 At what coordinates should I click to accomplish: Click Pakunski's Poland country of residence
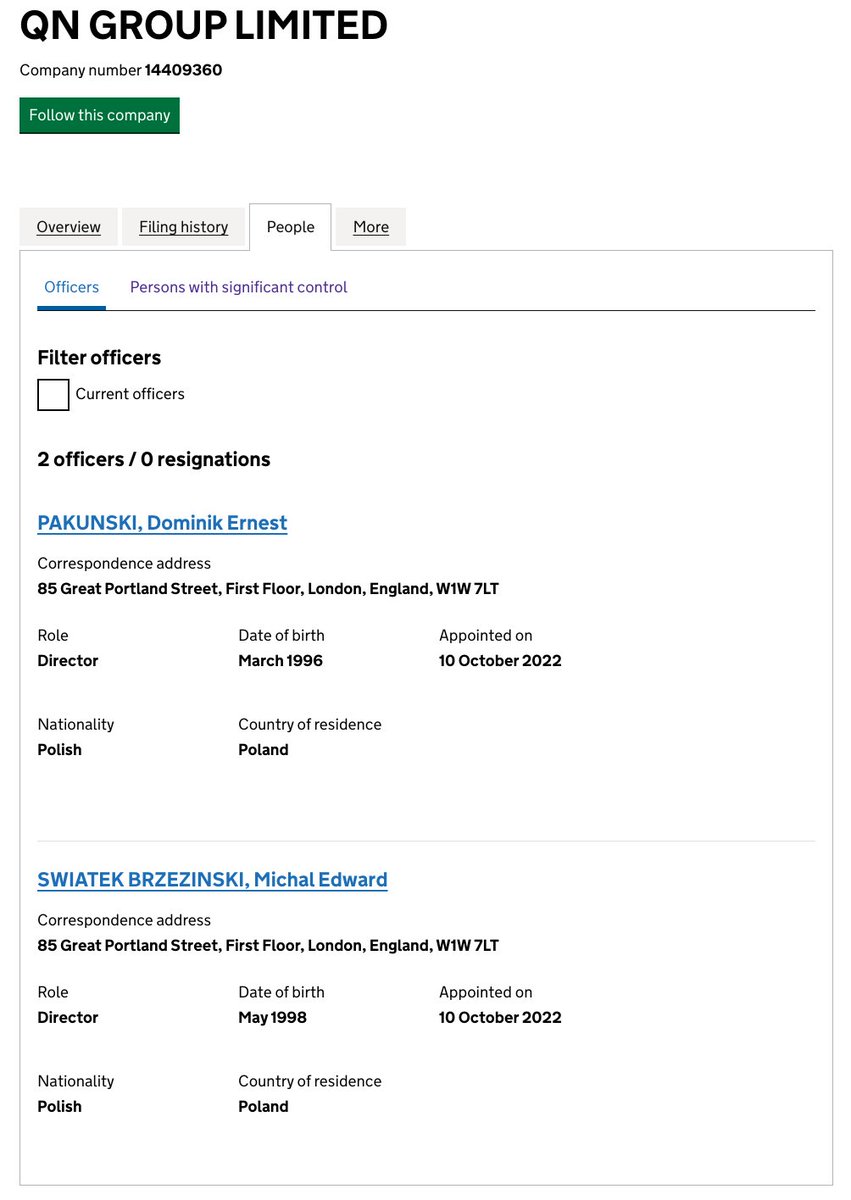263,750
